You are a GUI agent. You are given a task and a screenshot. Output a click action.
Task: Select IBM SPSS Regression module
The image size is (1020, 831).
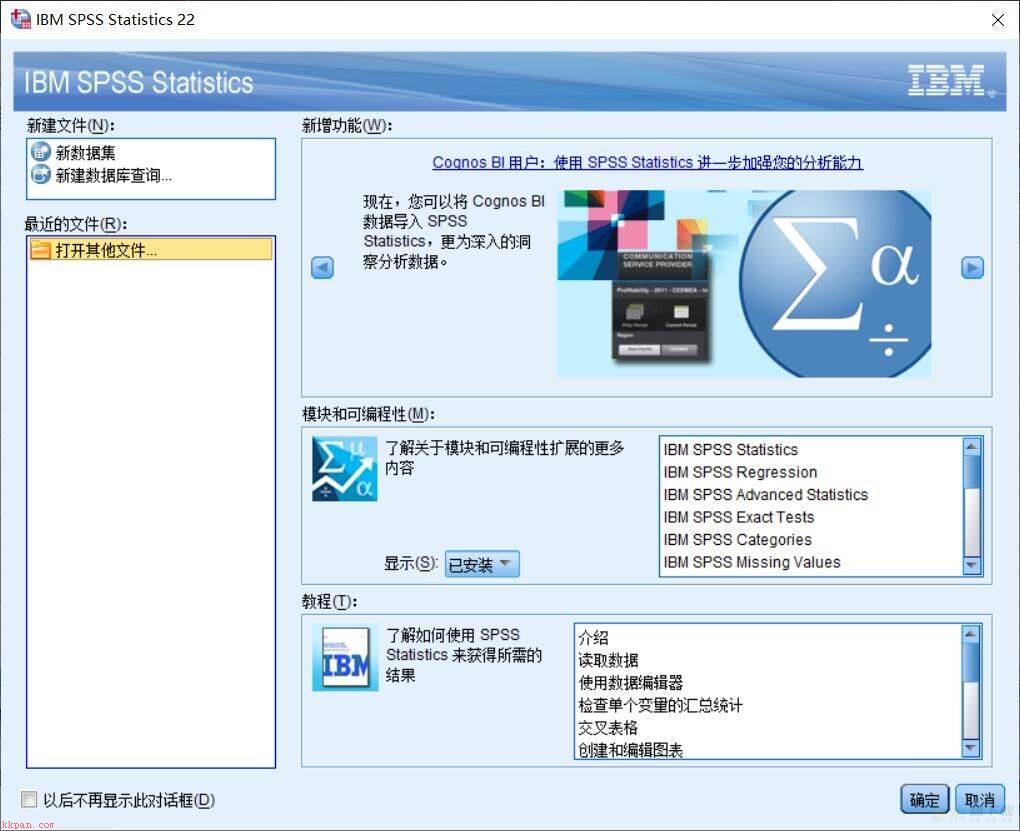point(810,472)
